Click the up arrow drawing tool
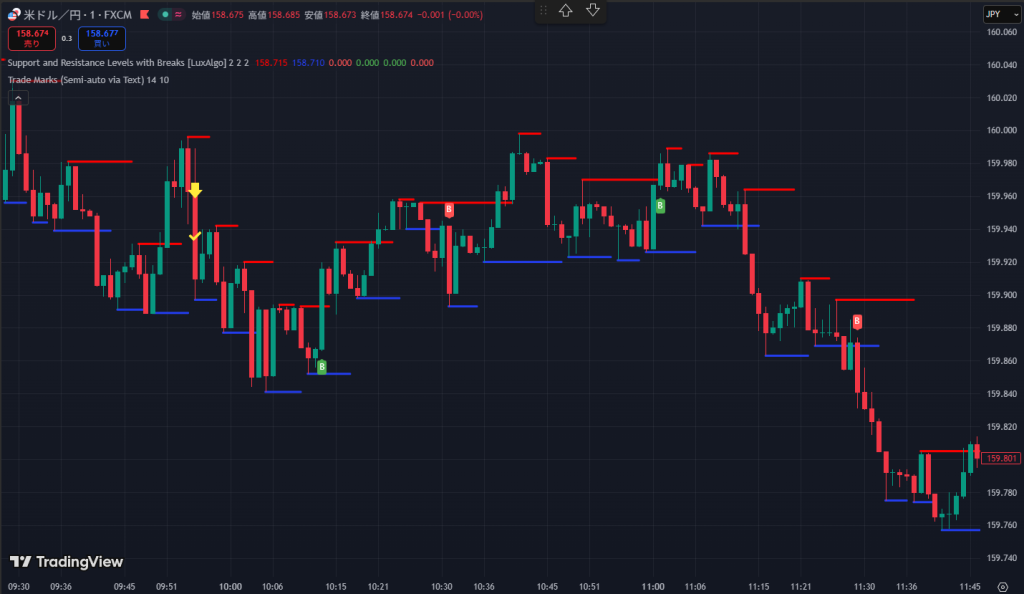This screenshot has width=1024, height=594. tap(566, 10)
